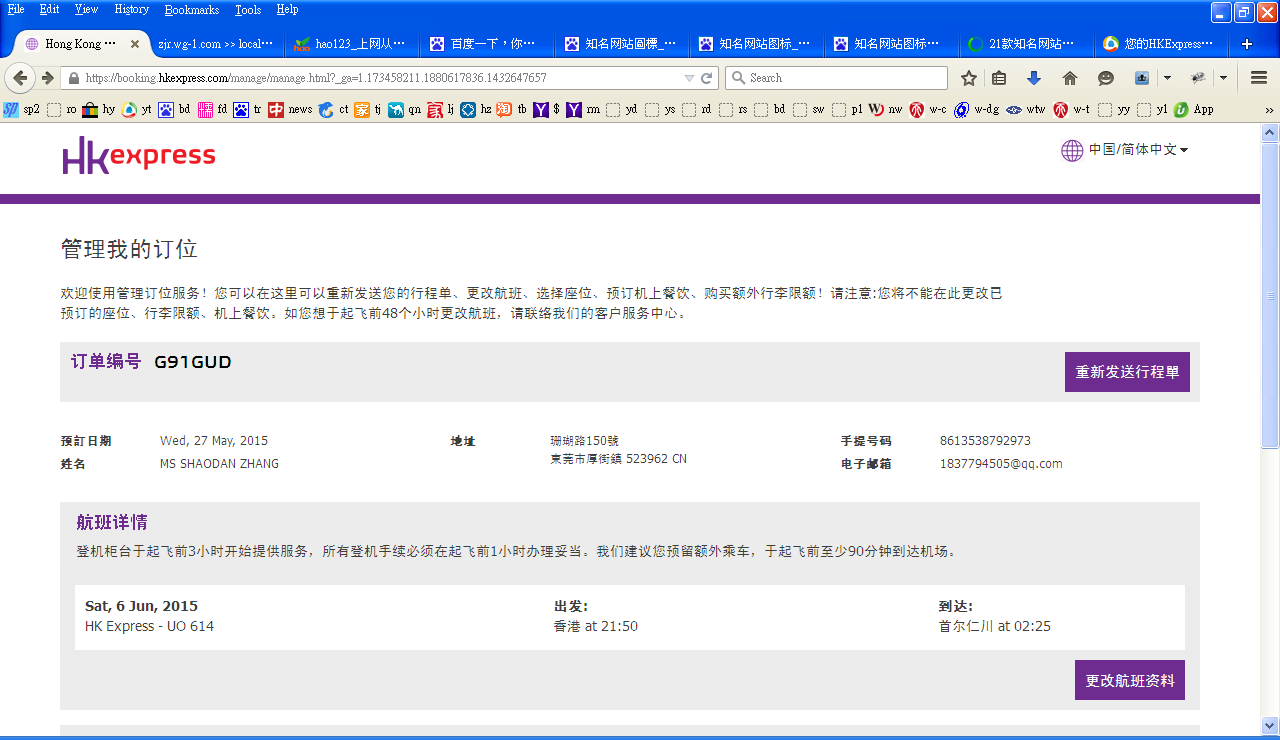Open the History menu

[x=131, y=9]
